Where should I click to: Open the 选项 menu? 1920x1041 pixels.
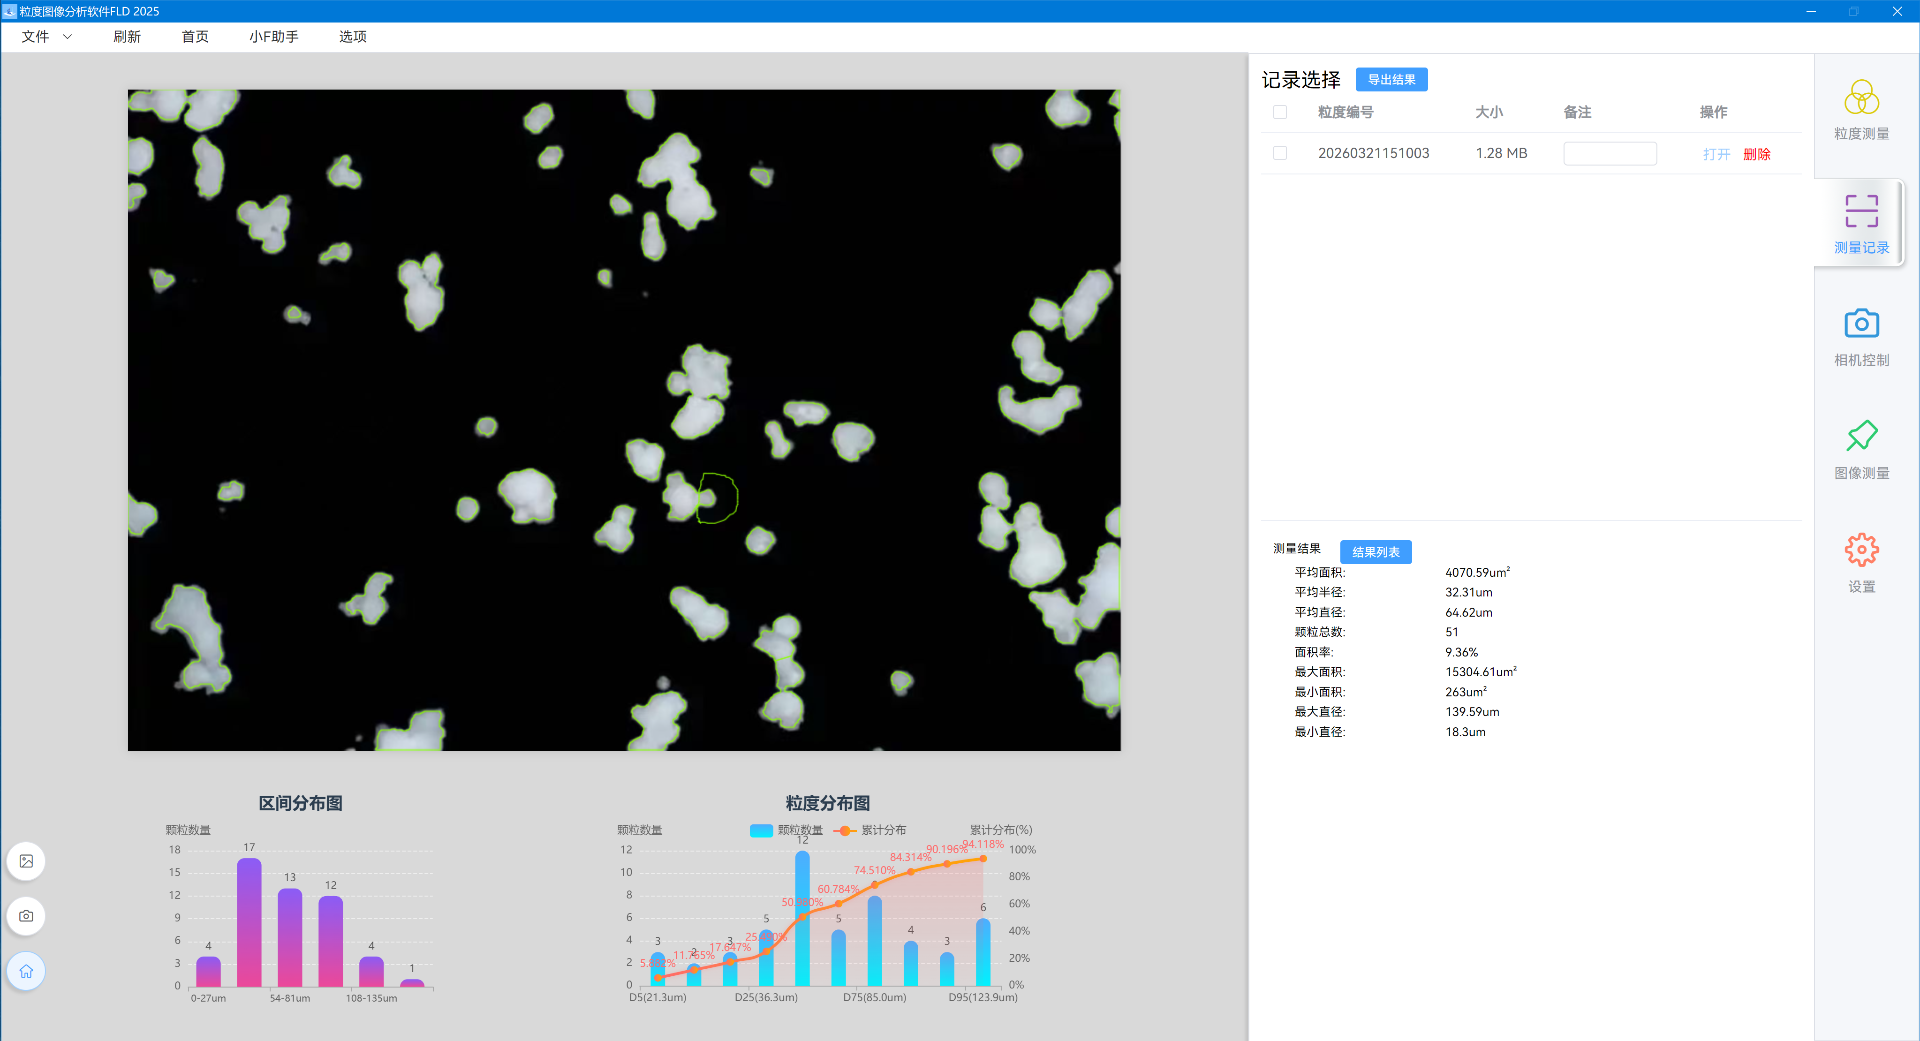pos(352,37)
